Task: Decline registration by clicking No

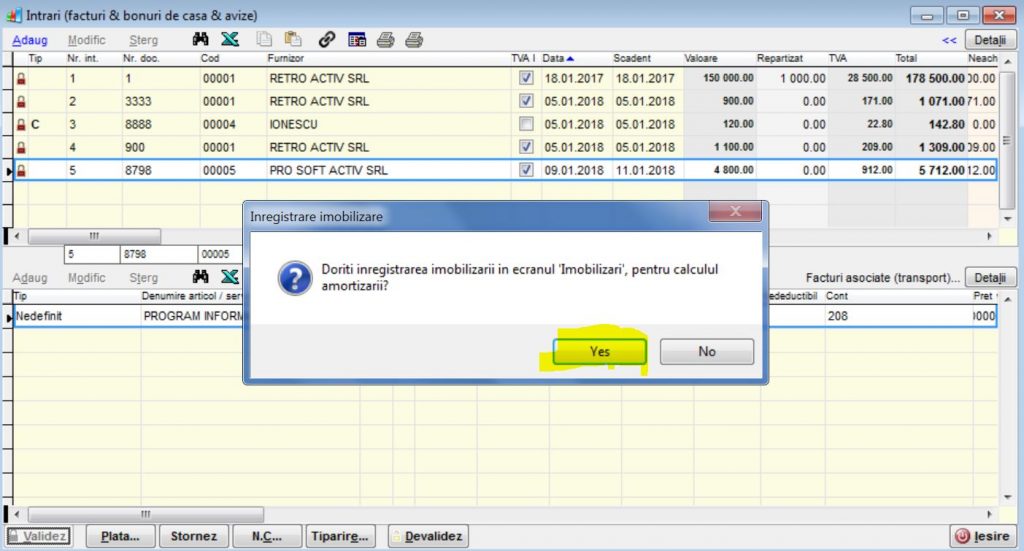Action: (x=706, y=352)
